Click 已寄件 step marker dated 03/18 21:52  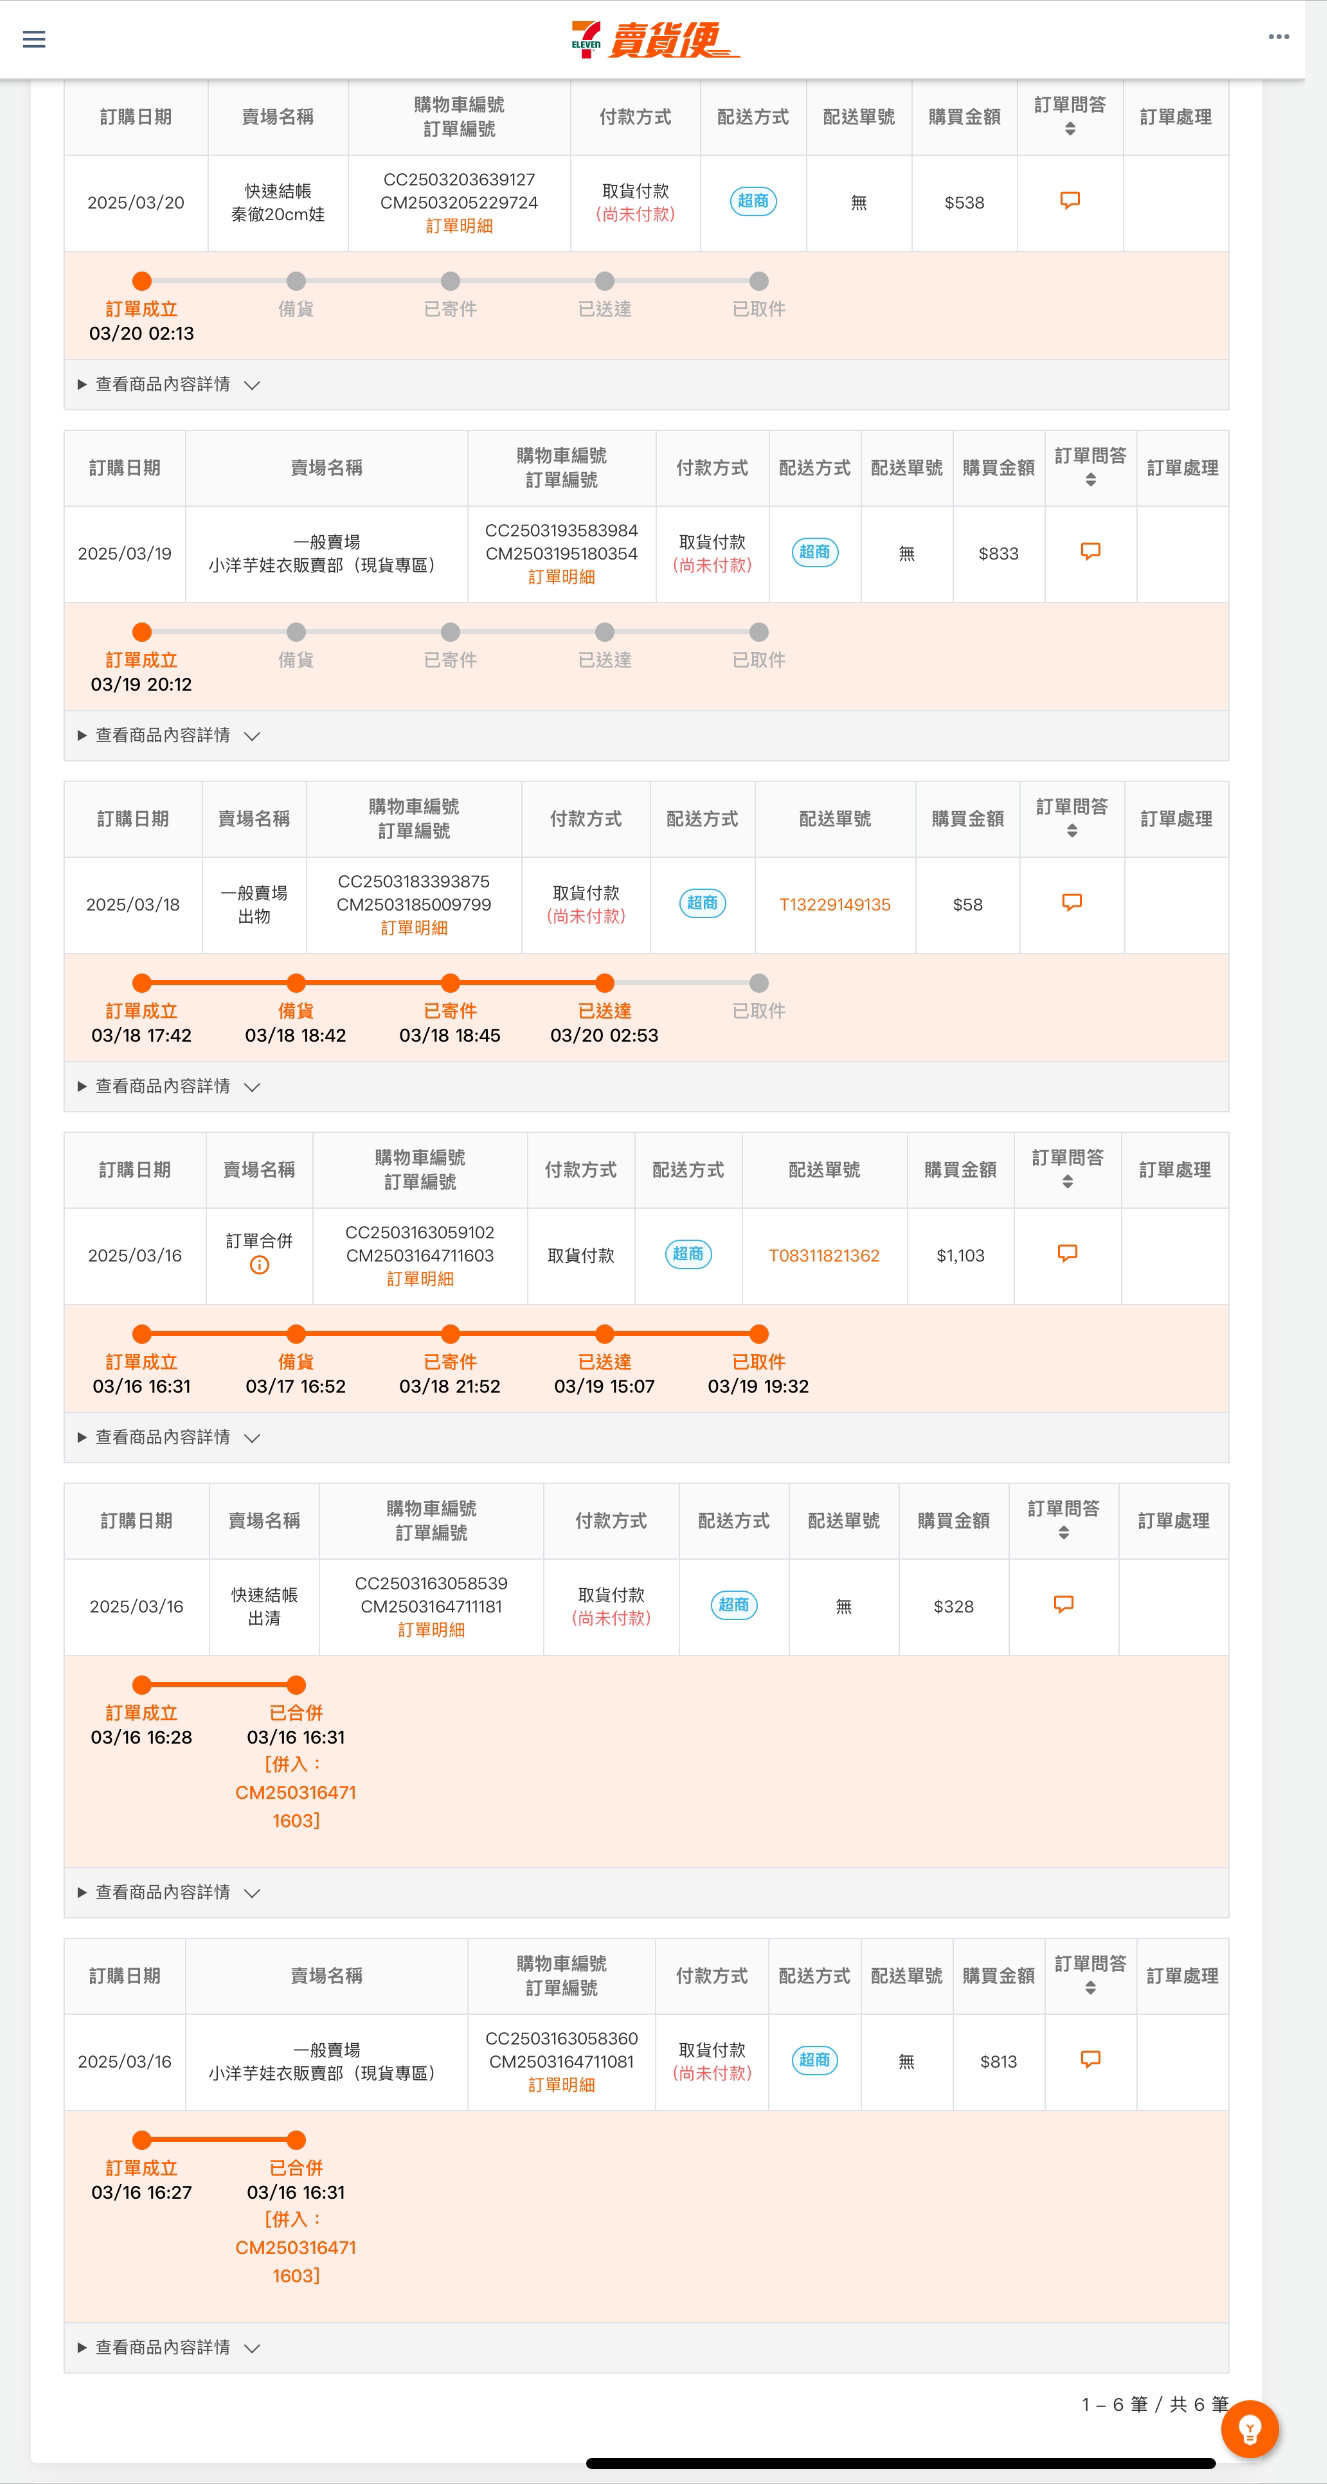click(x=451, y=1334)
